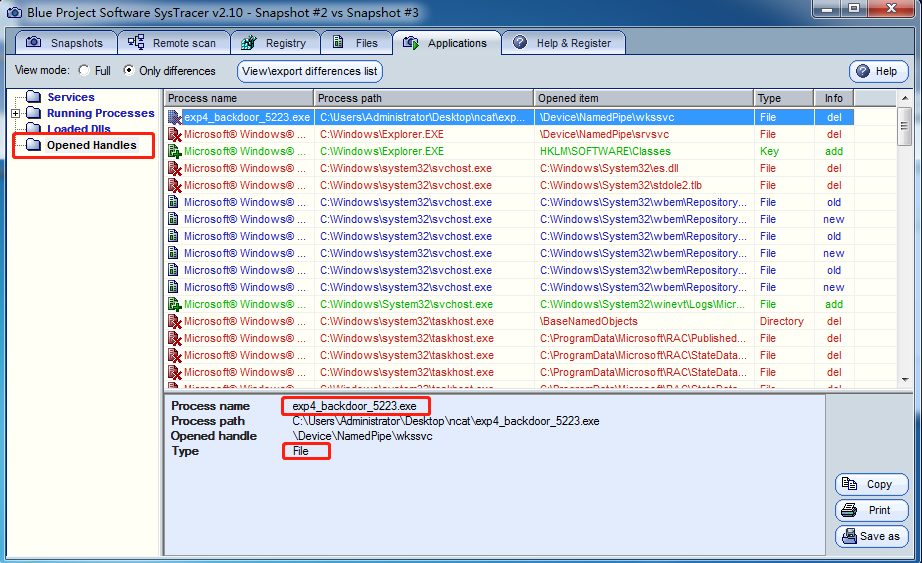This screenshot has height=563, width=922.
Task: Sort by Process name column header
Action: pos(239,98)
